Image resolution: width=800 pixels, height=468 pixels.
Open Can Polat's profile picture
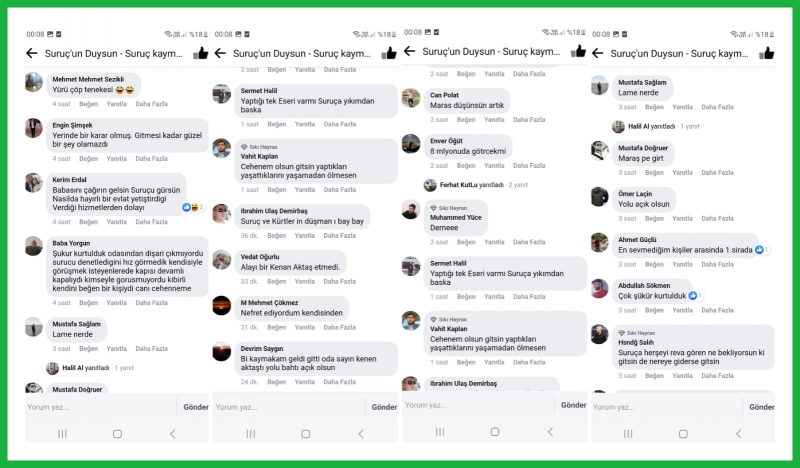click(411, 97)
